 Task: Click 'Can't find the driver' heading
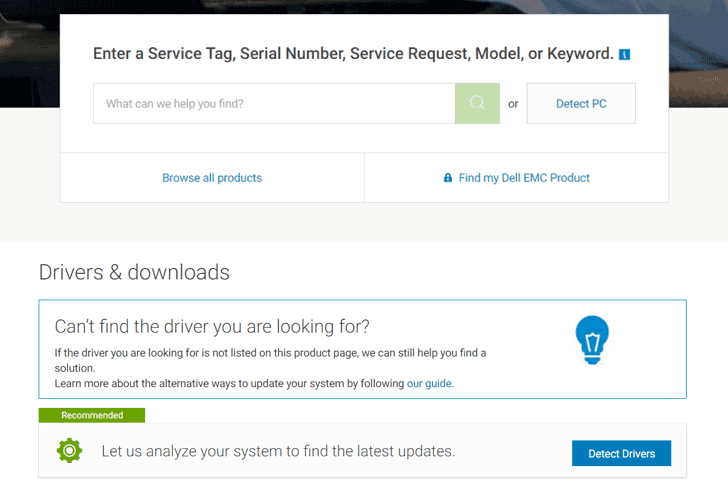[x=212, y=327]
